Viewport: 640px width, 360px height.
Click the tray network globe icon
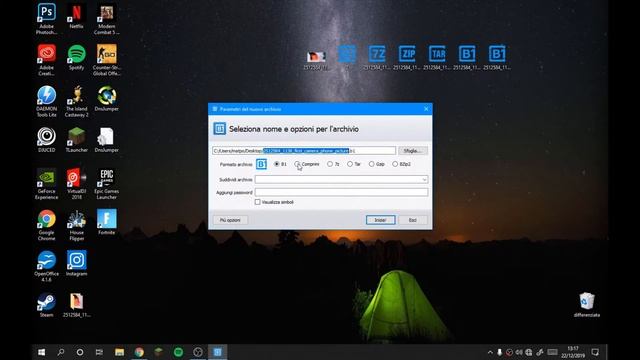[x=529, y=352]
